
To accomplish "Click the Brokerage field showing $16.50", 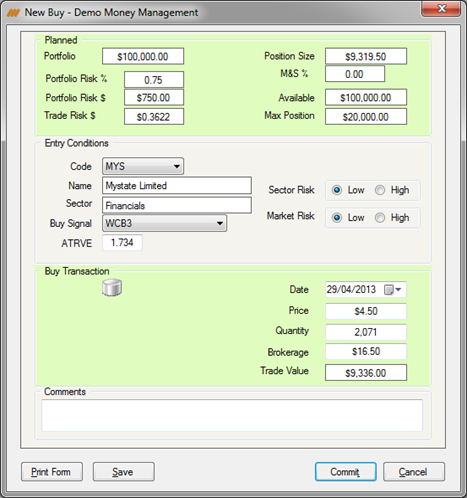I will [366, 351].
